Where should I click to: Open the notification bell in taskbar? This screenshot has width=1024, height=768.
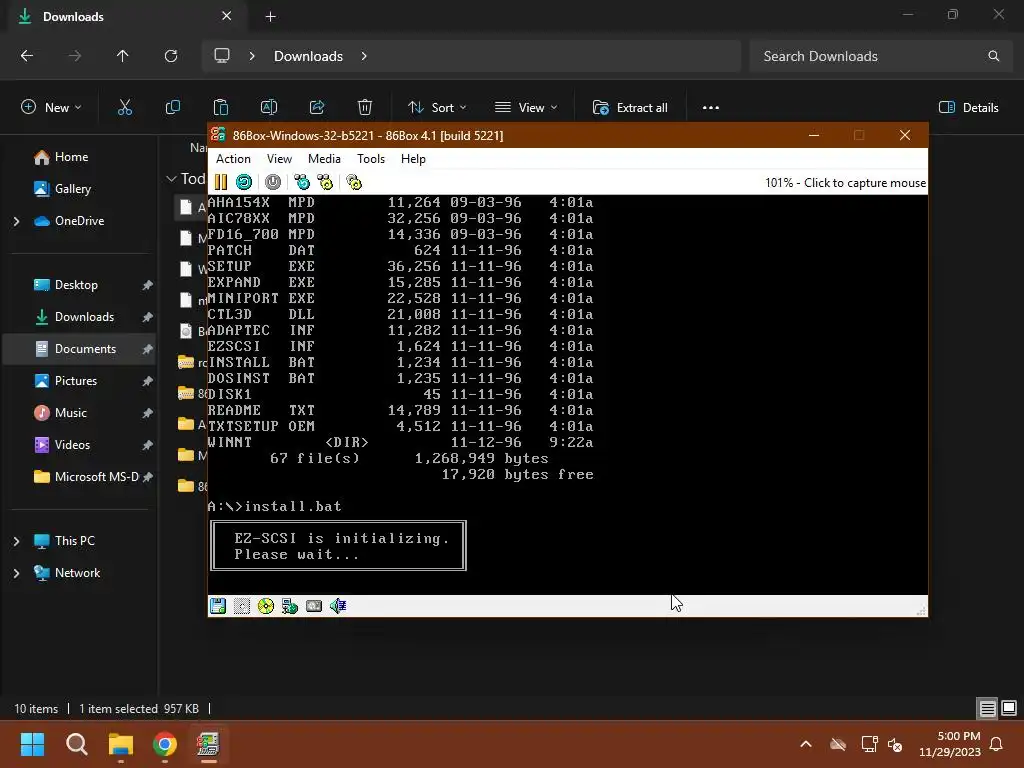[996, 744]
